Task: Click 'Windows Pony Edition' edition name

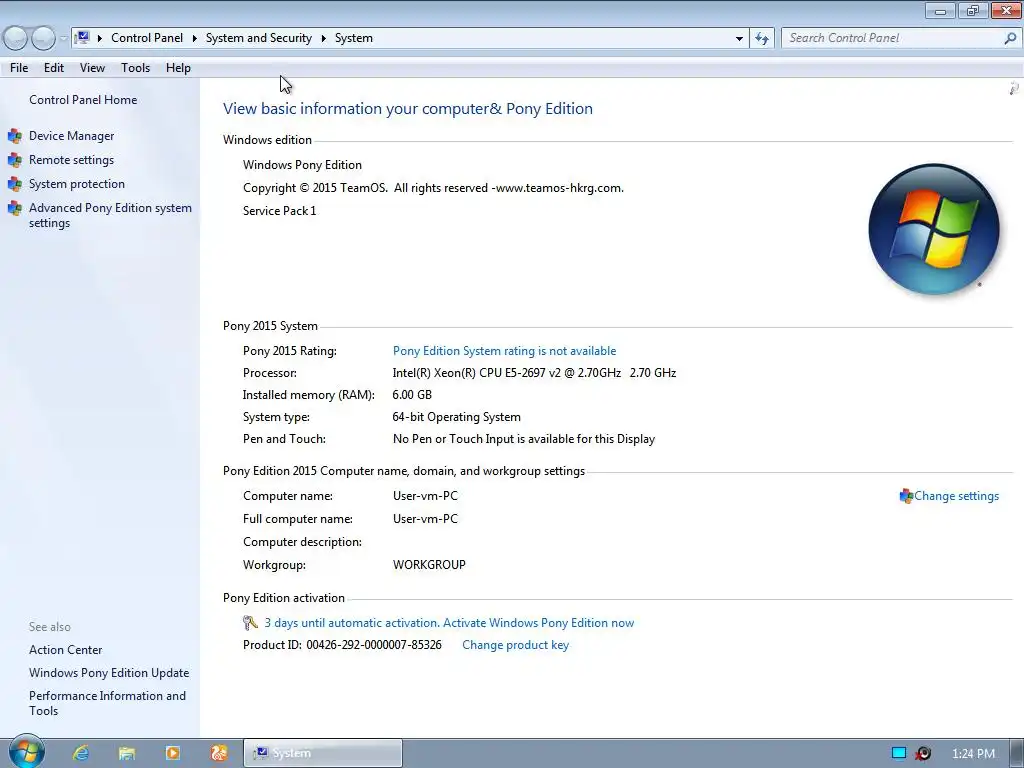Action: pyautogui.click(x=302, y=165)
